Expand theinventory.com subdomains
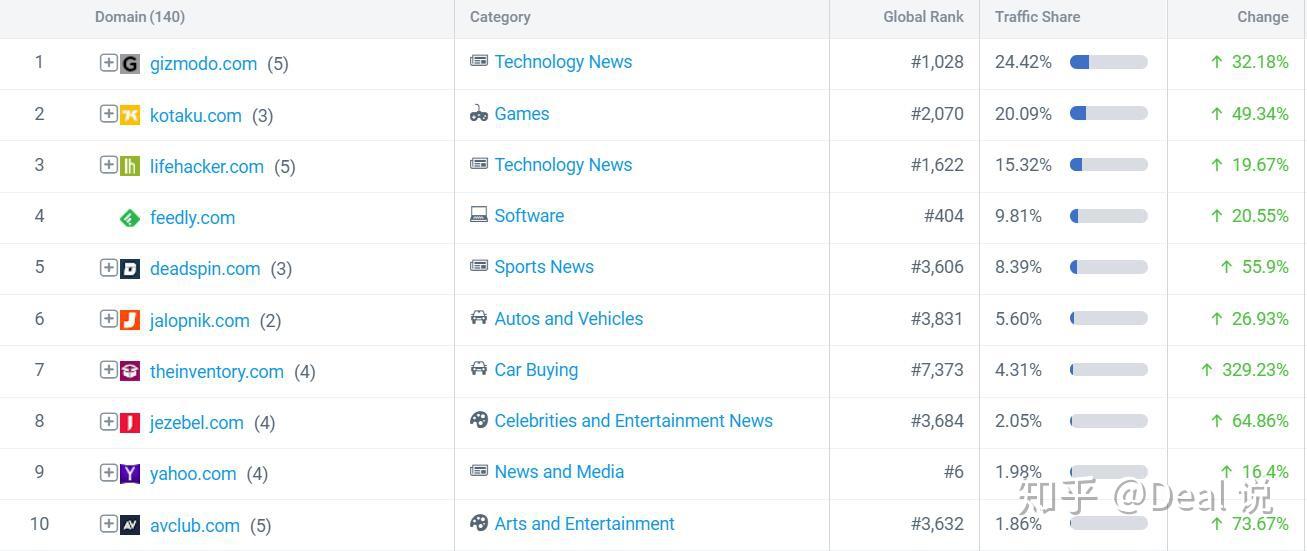This screenshot has height=551, width=1307. pos(108,370)
